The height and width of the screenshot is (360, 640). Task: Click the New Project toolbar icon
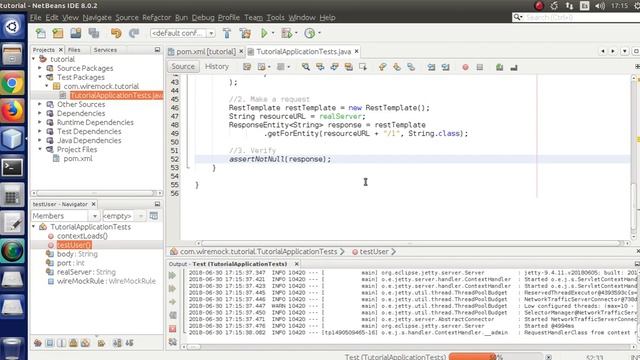(x=58, y=33)
